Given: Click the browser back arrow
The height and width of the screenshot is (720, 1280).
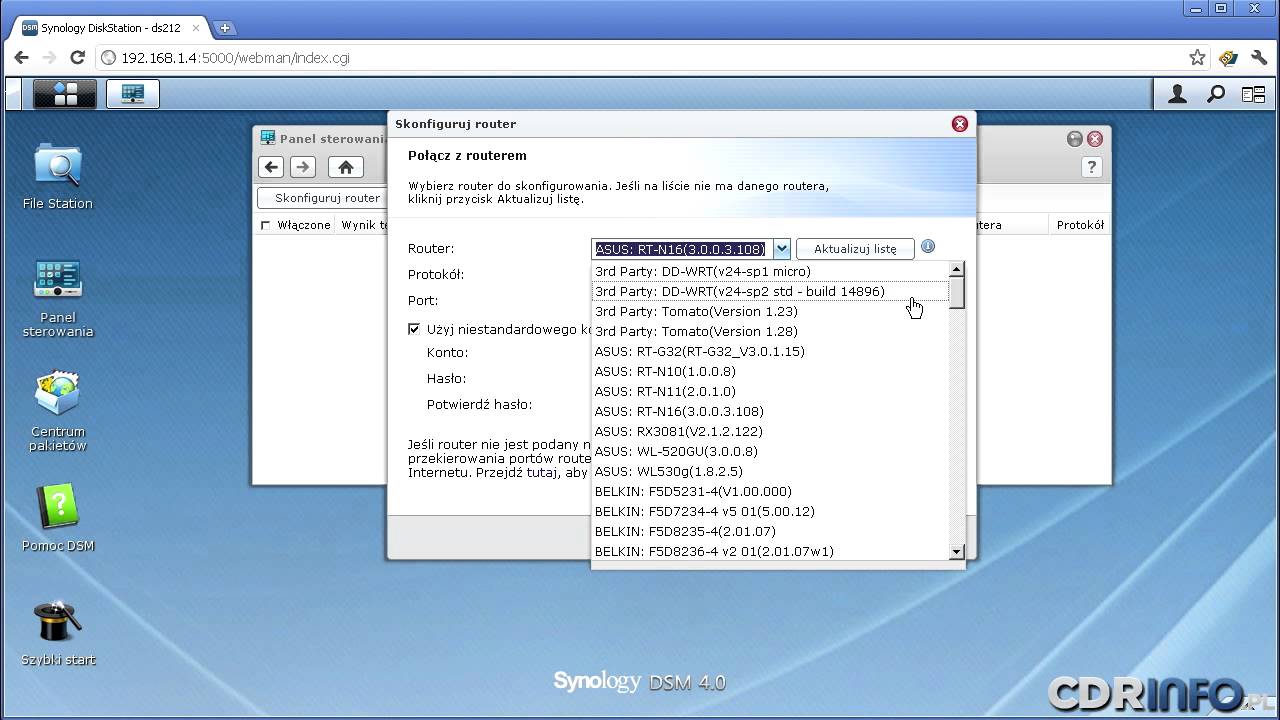Looking at the screenshot, I should tap(21, 58).
